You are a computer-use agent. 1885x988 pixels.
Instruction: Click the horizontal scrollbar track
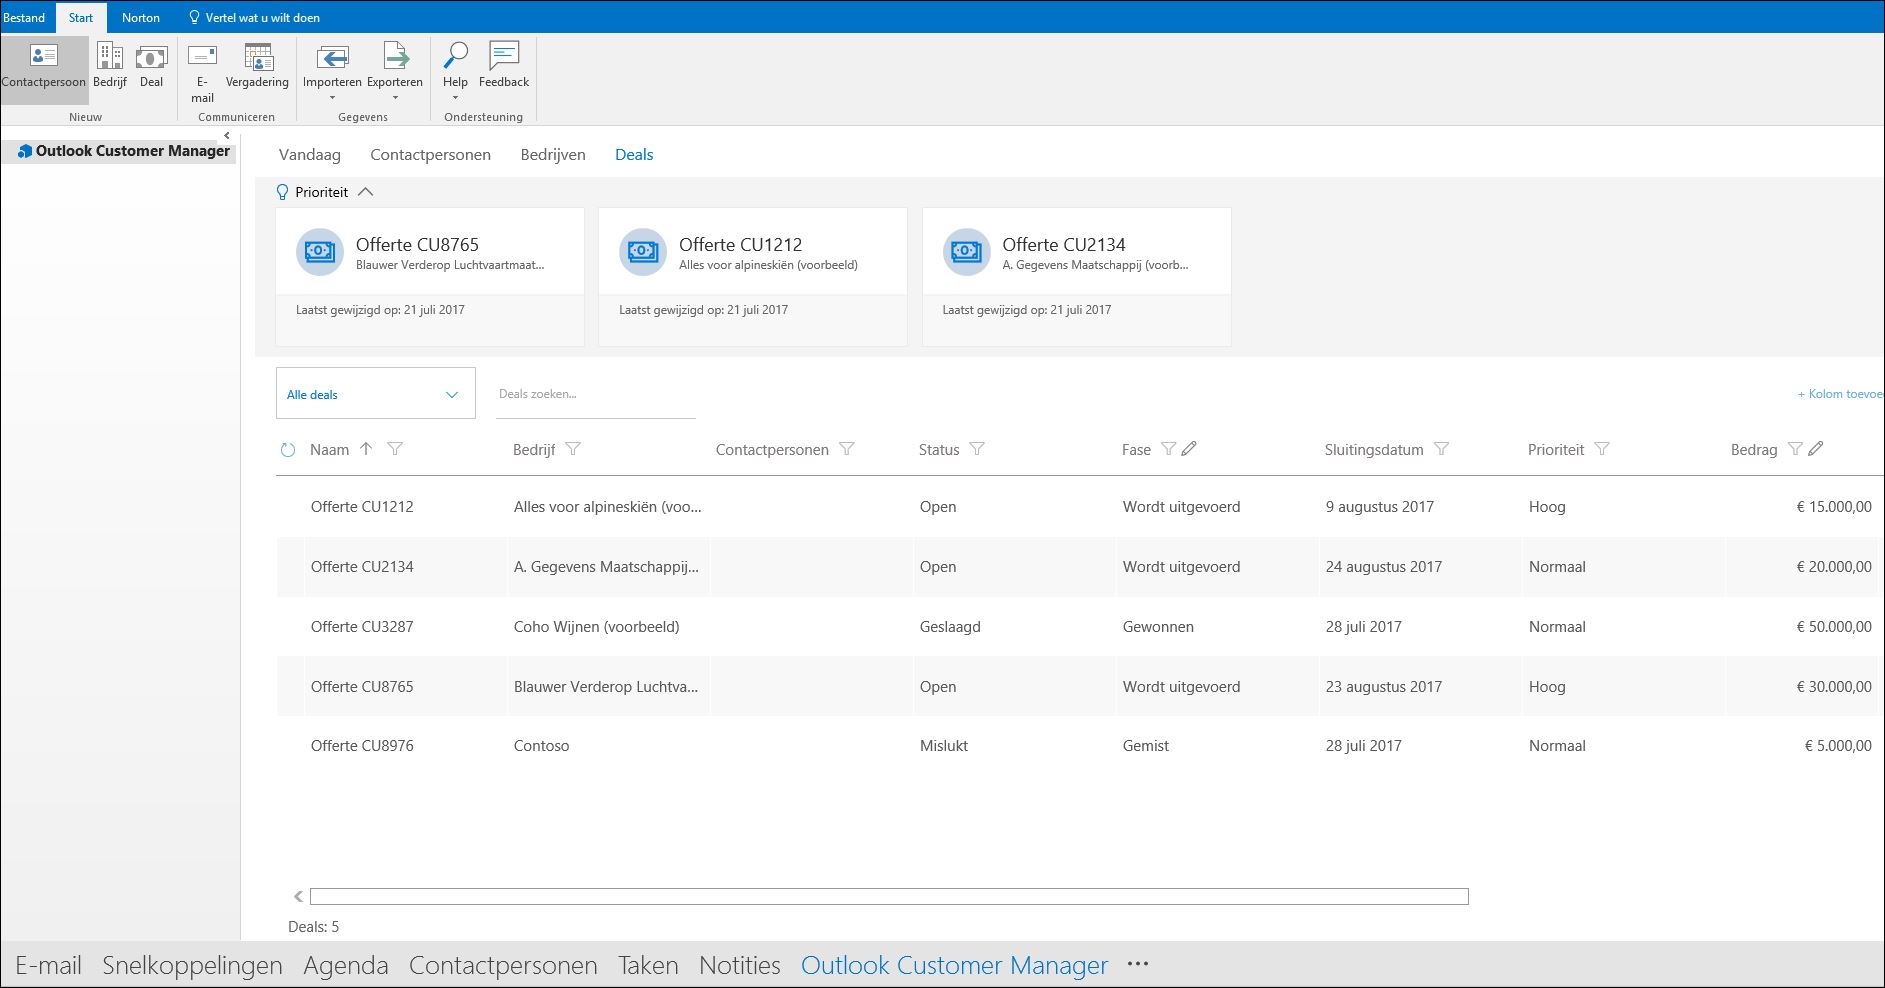pyautogui.click(x=889, y=896)
